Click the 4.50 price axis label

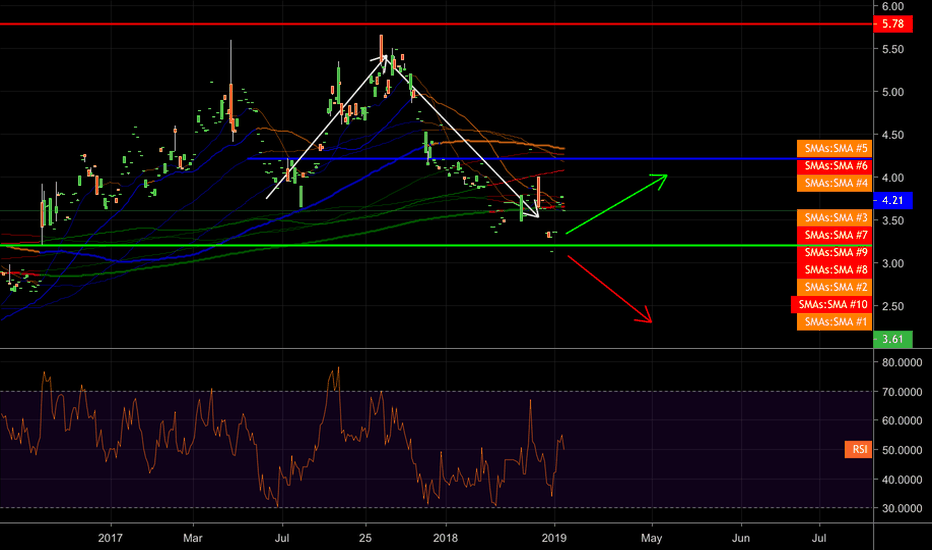tap(893, 135)
